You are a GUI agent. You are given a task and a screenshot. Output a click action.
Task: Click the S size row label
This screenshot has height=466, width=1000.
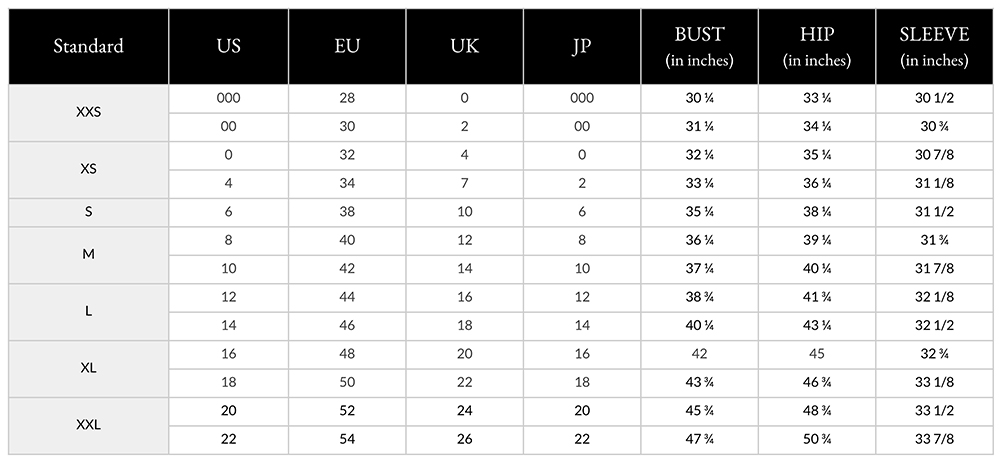coord(88,212)
